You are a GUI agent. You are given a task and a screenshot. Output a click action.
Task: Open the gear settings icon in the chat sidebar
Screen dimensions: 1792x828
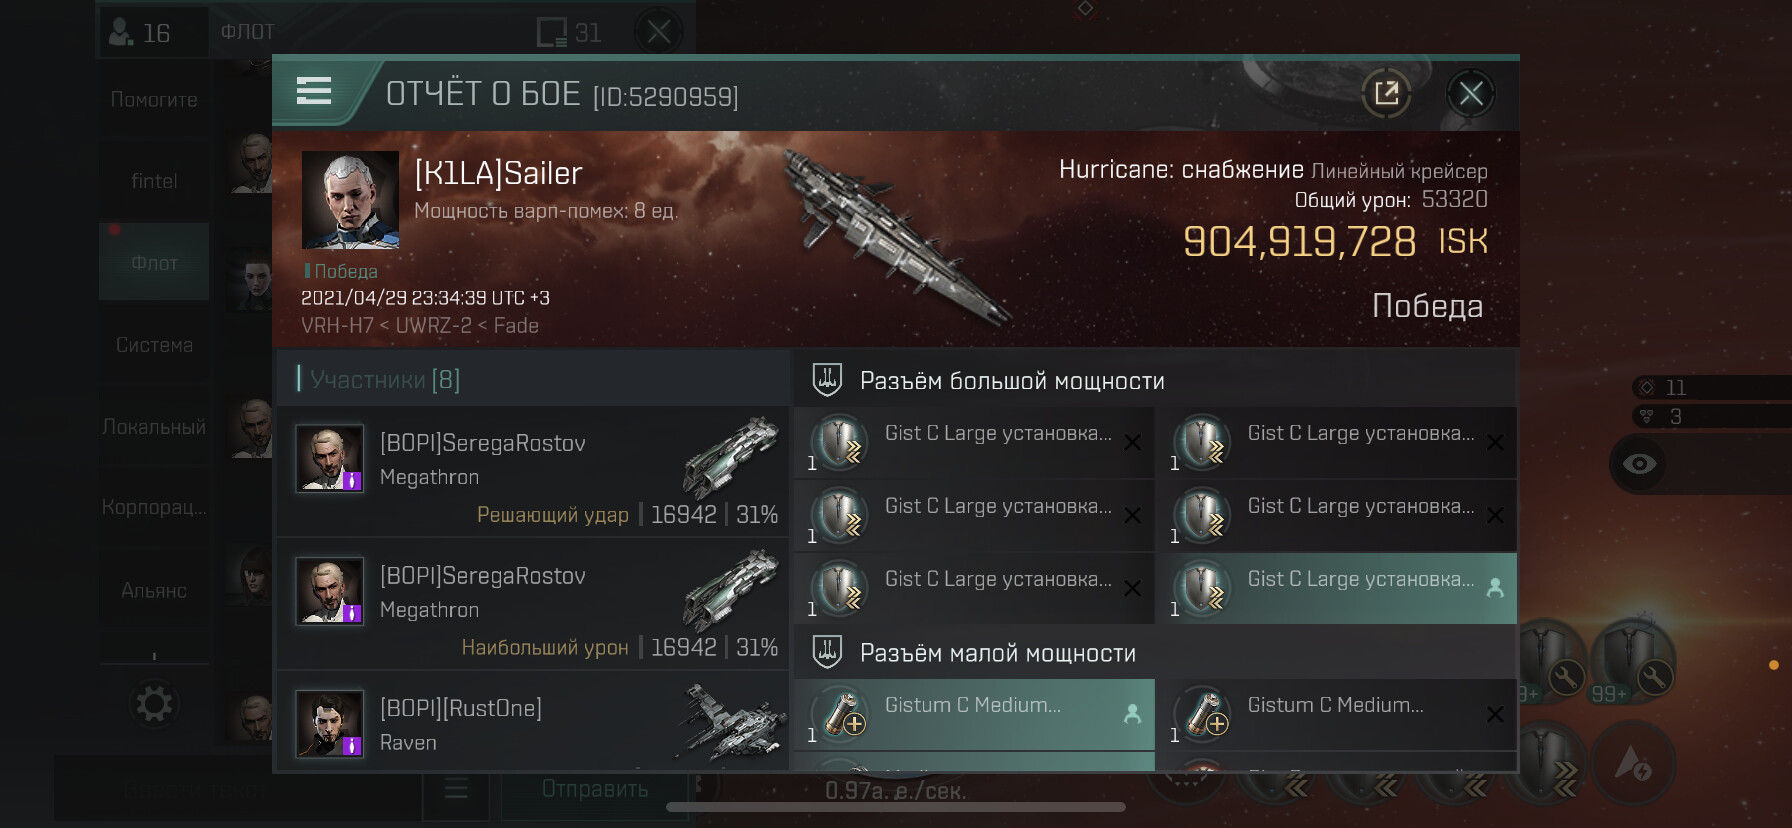(x=154, y=704)
